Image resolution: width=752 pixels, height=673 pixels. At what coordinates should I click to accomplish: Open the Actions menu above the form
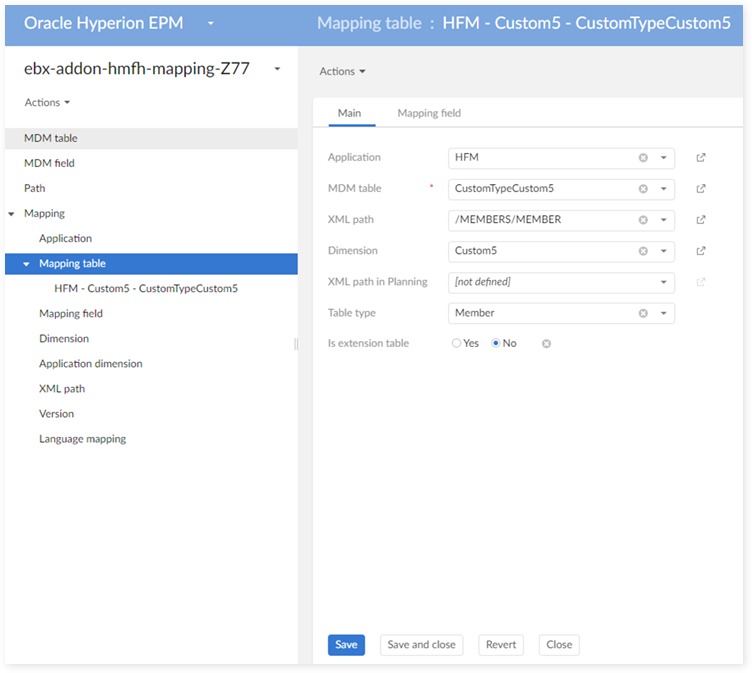point(342,71)
